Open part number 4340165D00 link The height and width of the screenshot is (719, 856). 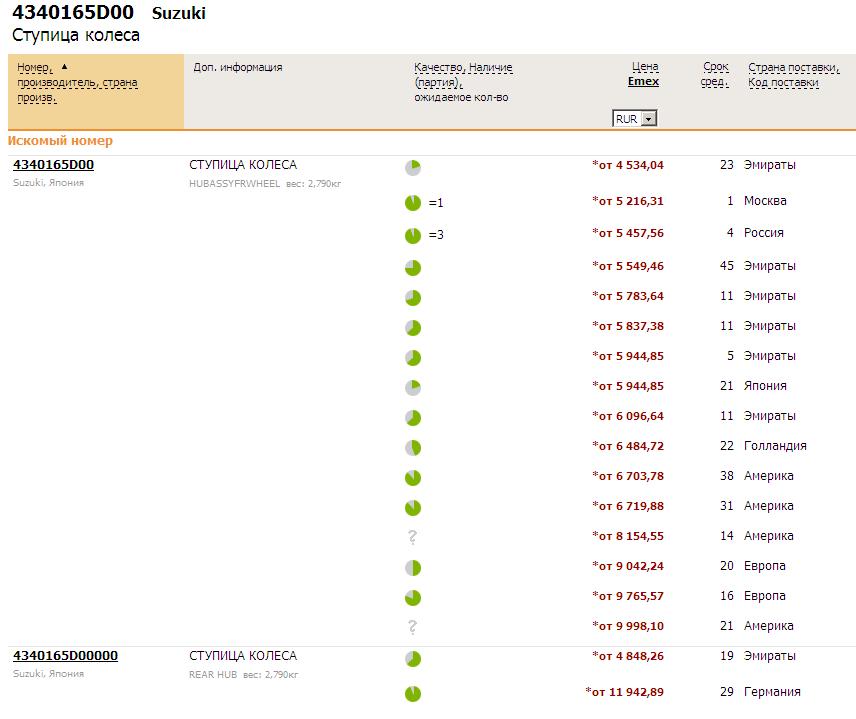(x=53, y=165)
